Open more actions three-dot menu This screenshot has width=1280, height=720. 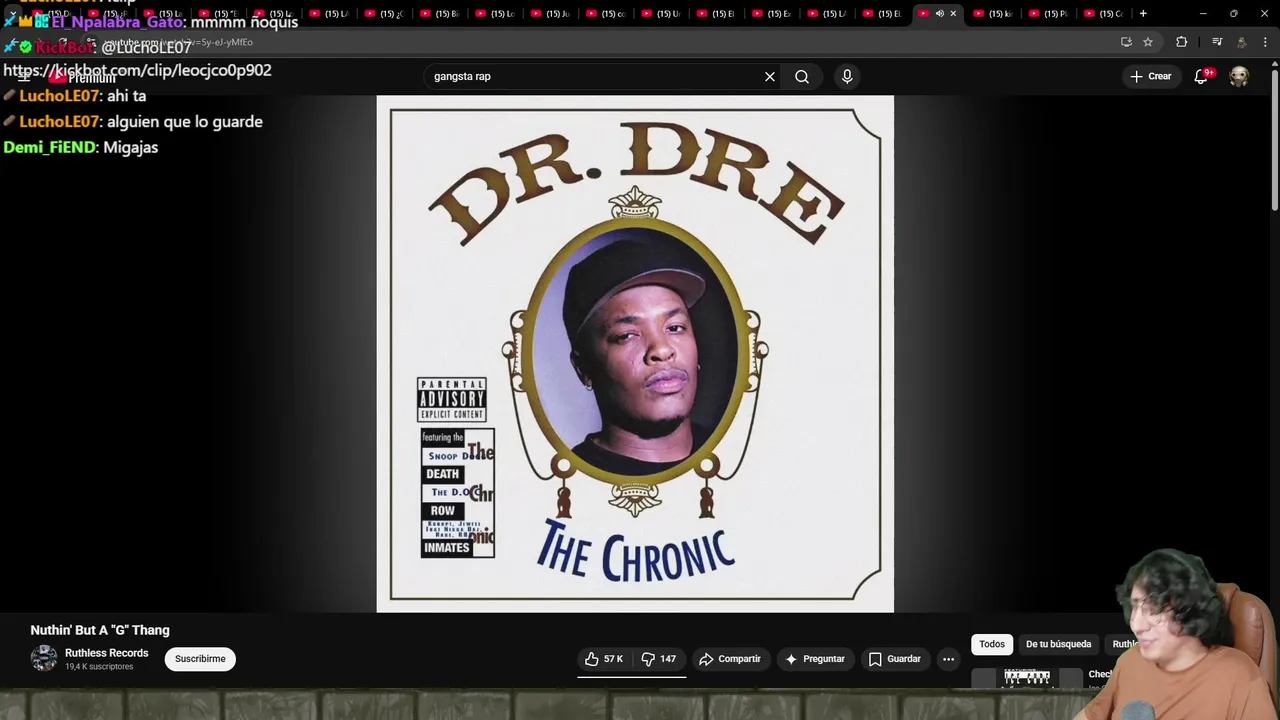point(948,659)
